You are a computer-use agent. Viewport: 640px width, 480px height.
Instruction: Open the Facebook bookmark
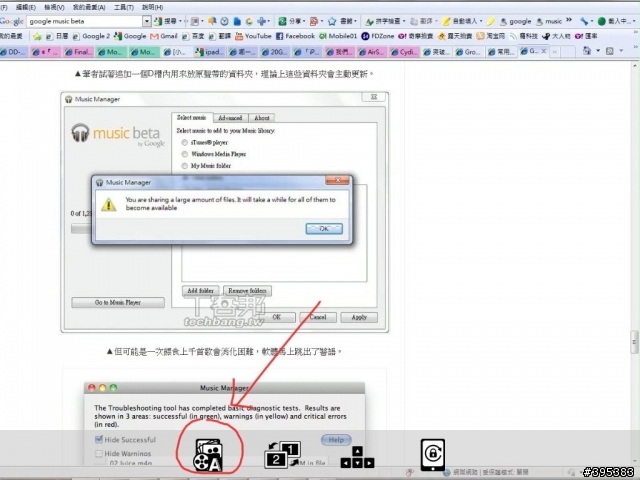295,36
